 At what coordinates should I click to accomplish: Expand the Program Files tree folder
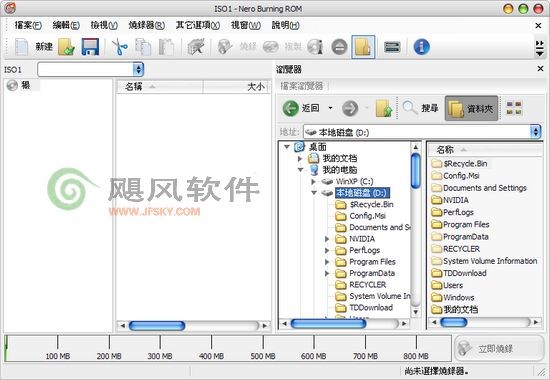[x=327, y=262]
